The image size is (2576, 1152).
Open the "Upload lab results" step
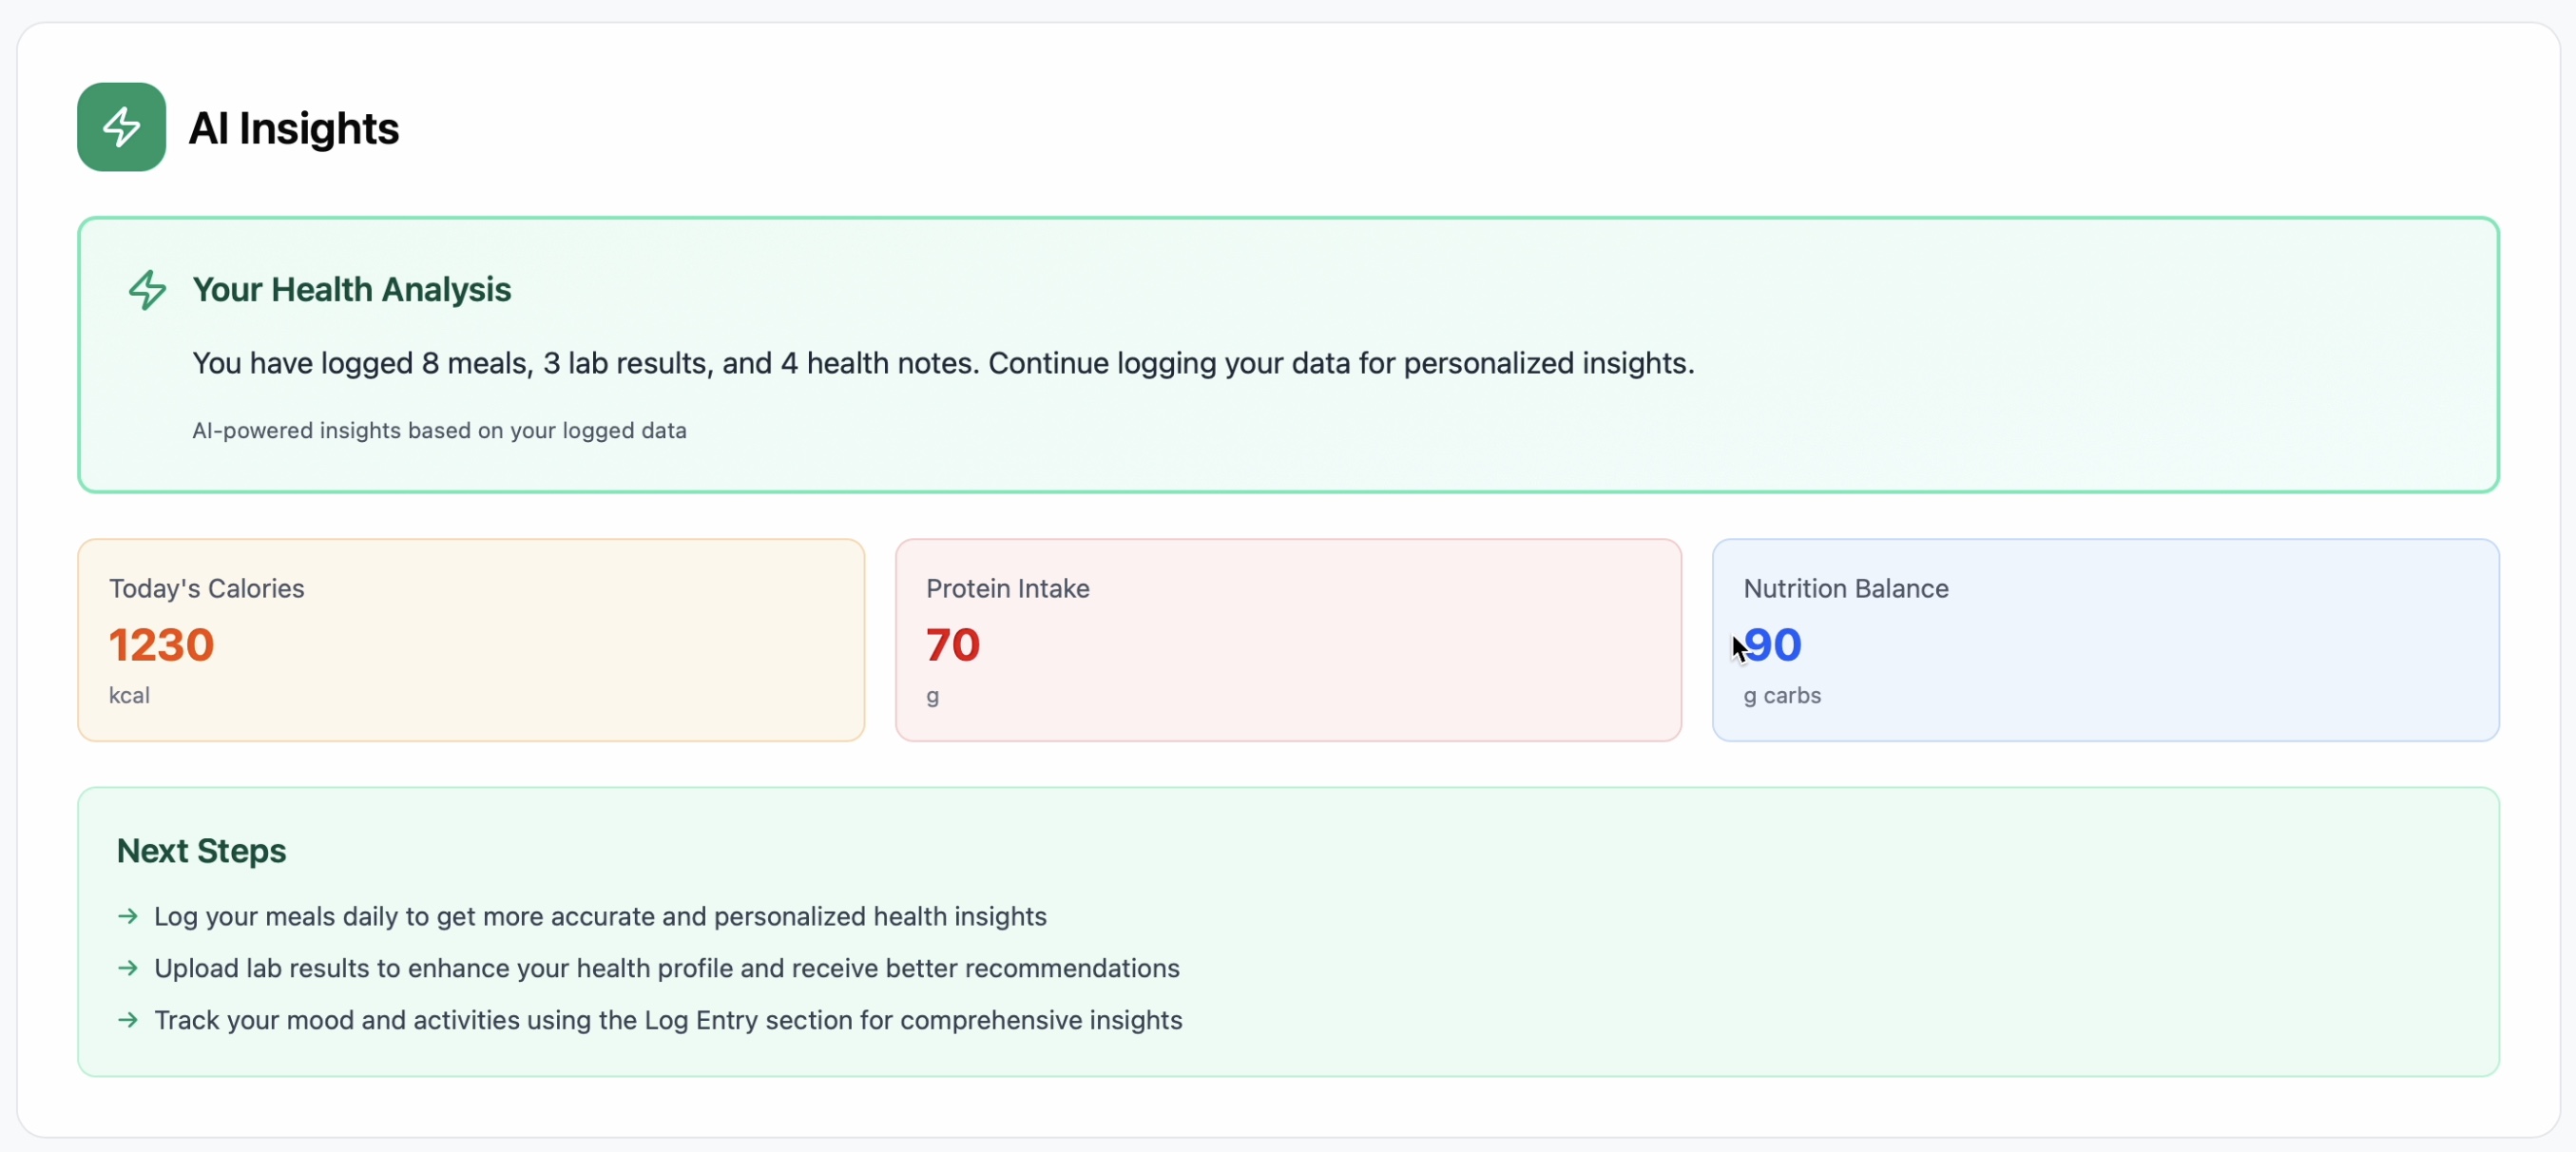pyautogui.click(x=666, y=968)
